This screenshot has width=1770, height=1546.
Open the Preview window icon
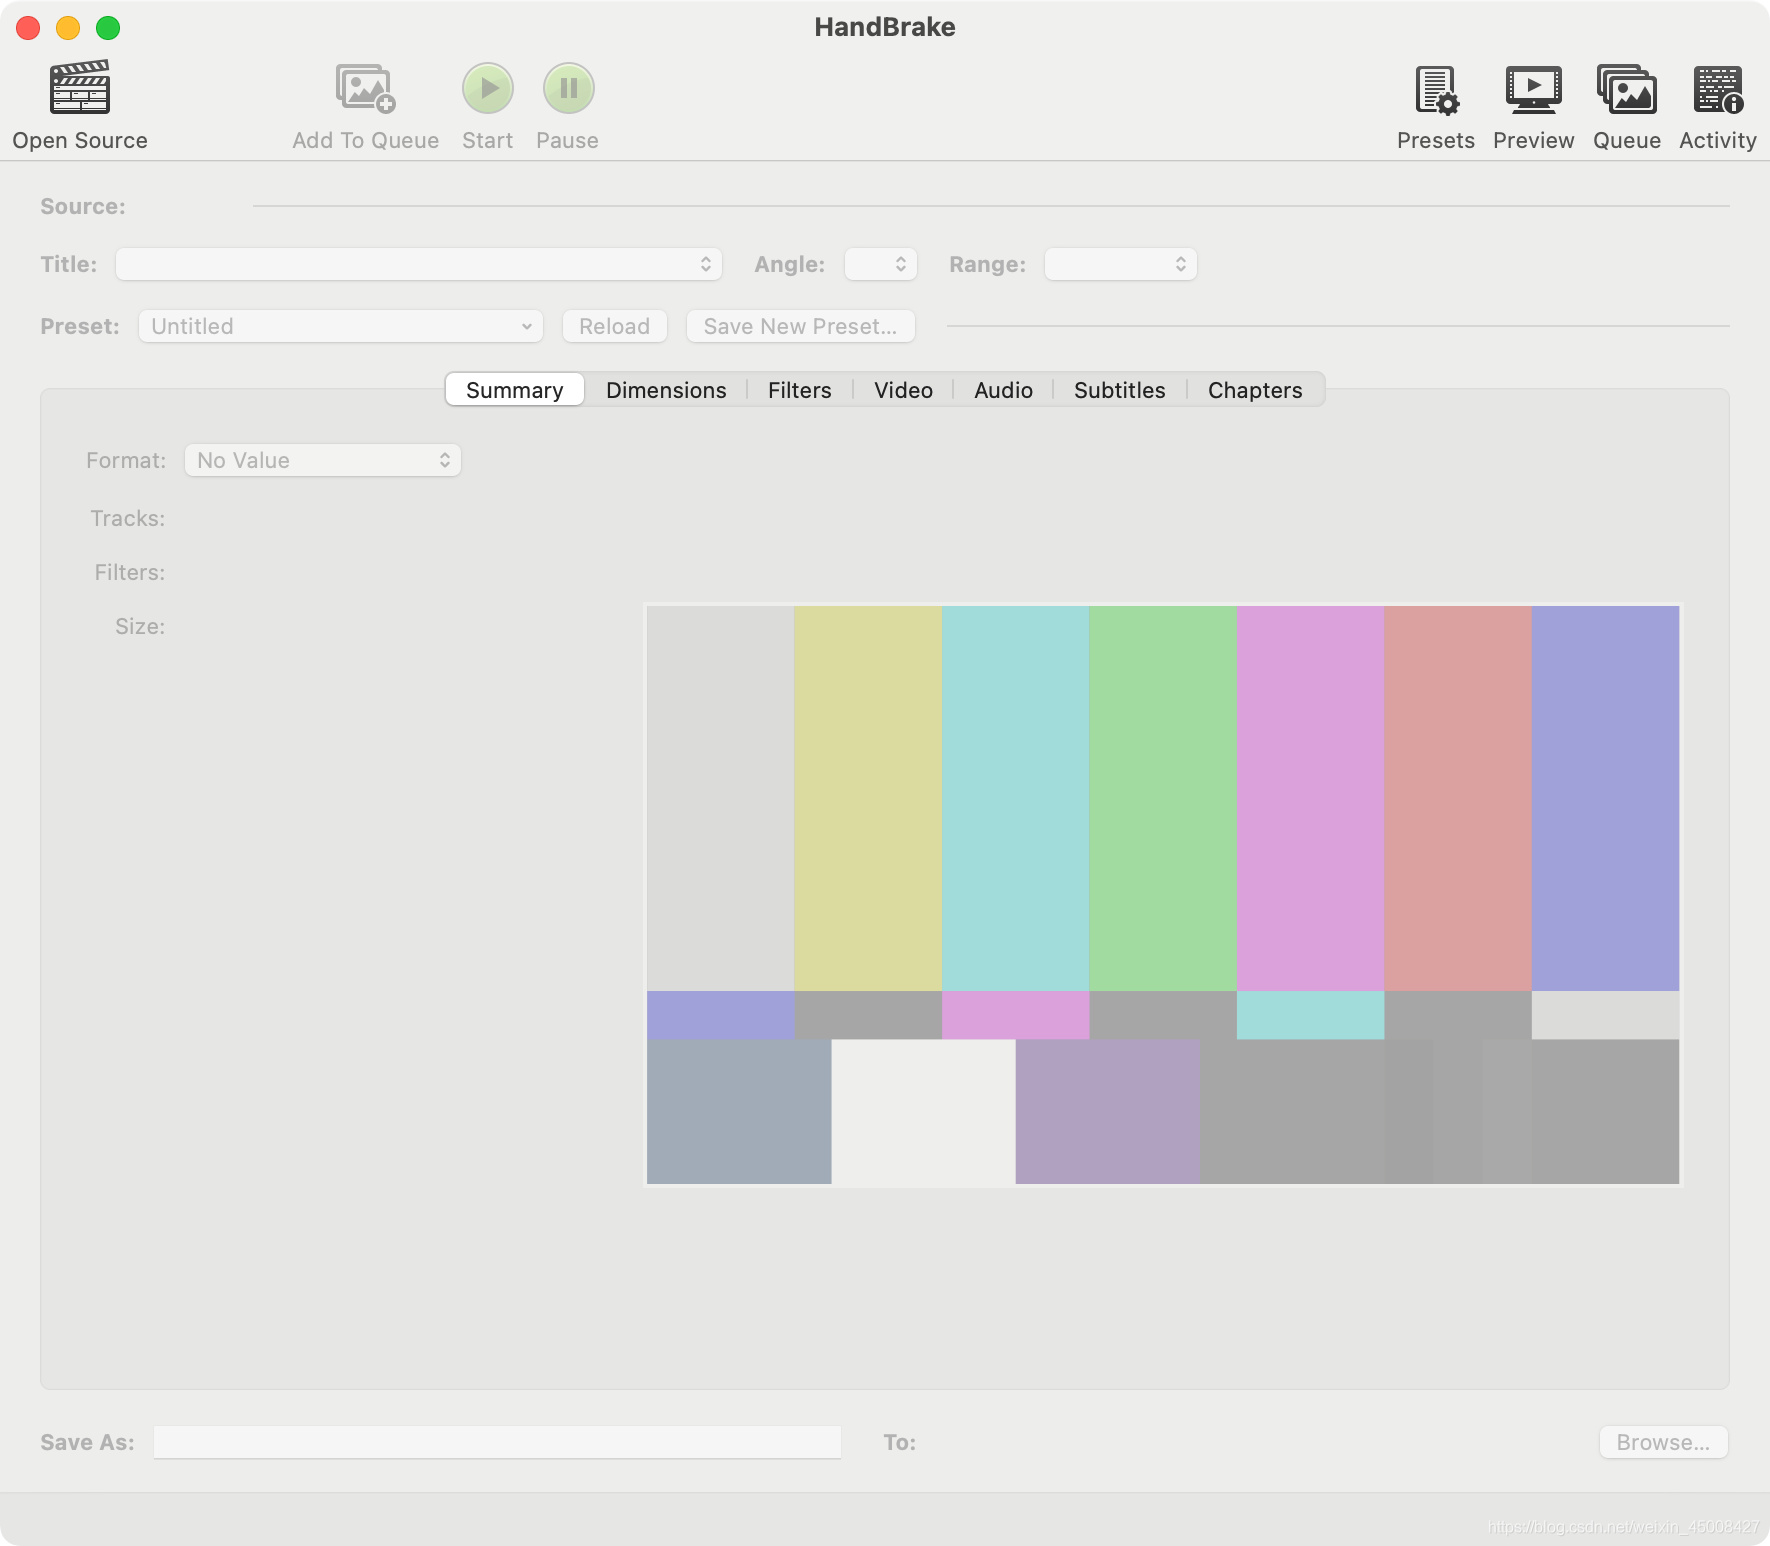point(1534,90)
